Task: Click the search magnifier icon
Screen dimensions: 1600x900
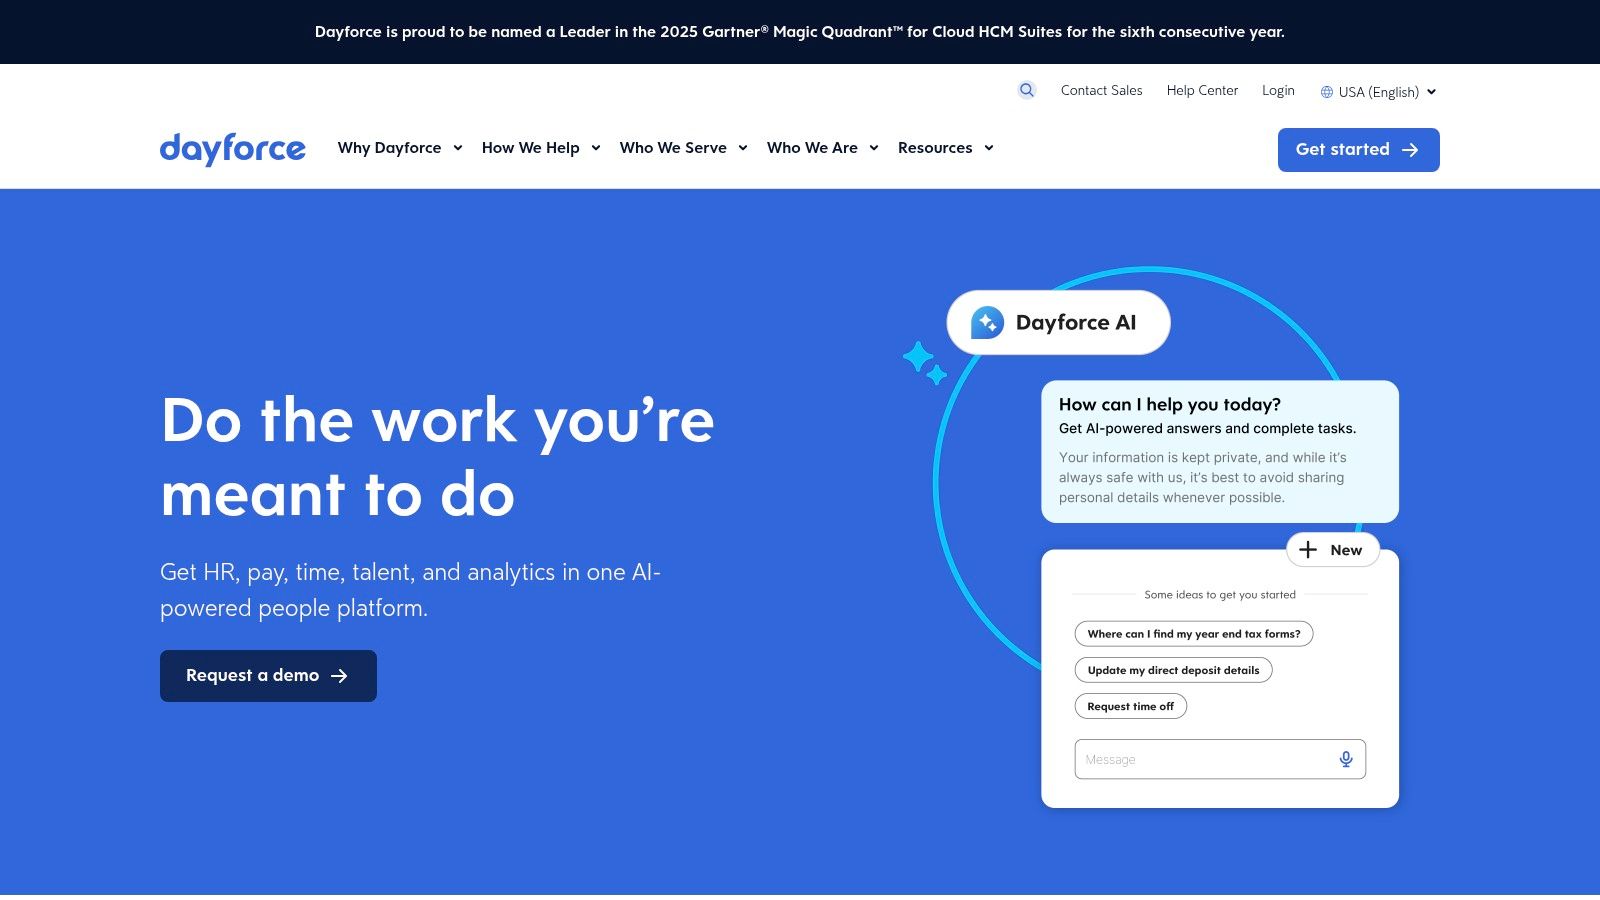Action: click(x=1026, y=90)
